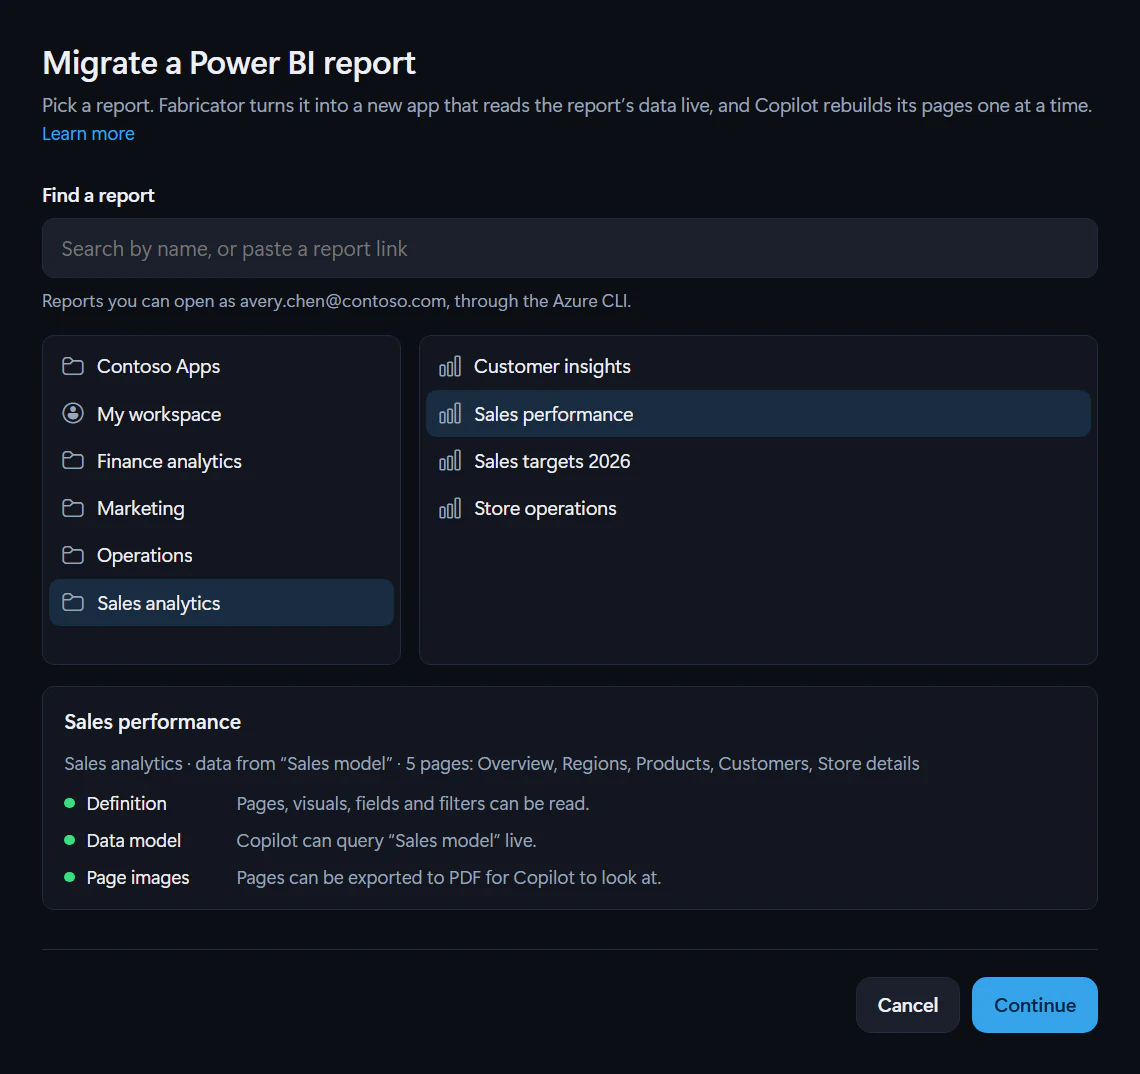Pick the Sales targets 2026 report
Screen dimensions: 1140x1074
[758, 461]
